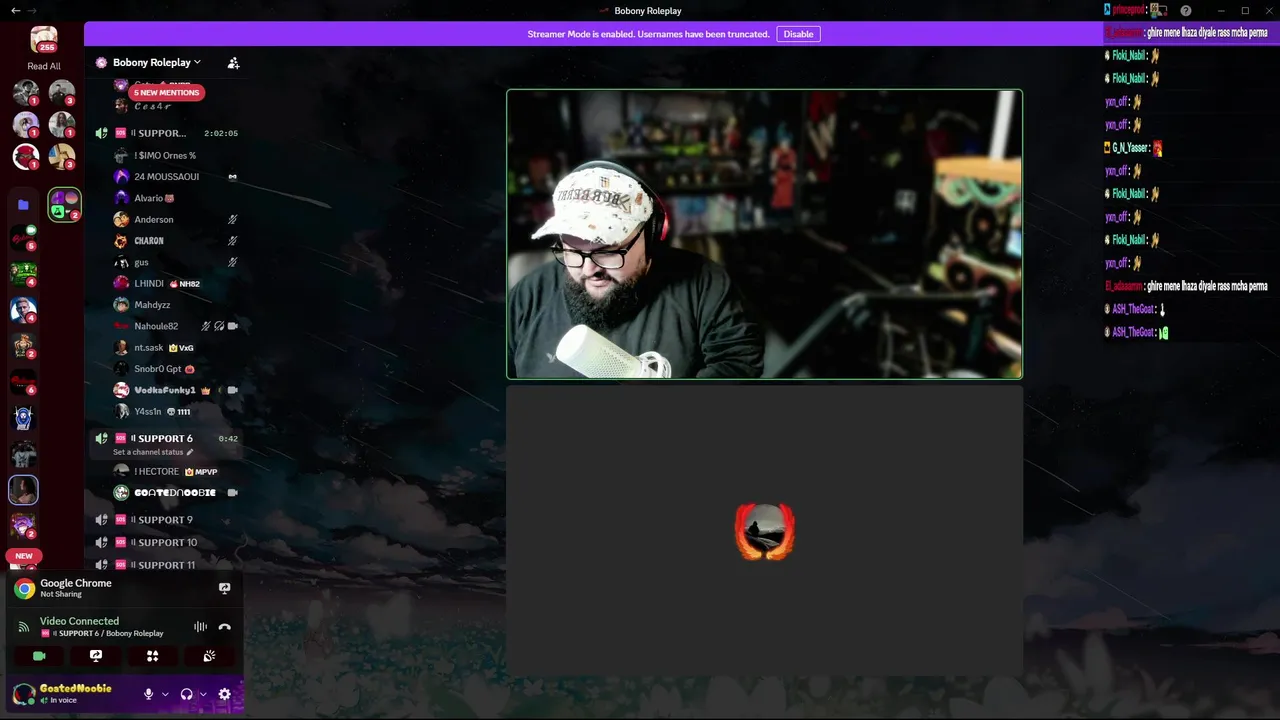The width and height of the screenshot is (1280, 720).
Task: Click the camera icon beside GOATEDNOOBIE
Action: pyautogui.click(x=232, y=493)
